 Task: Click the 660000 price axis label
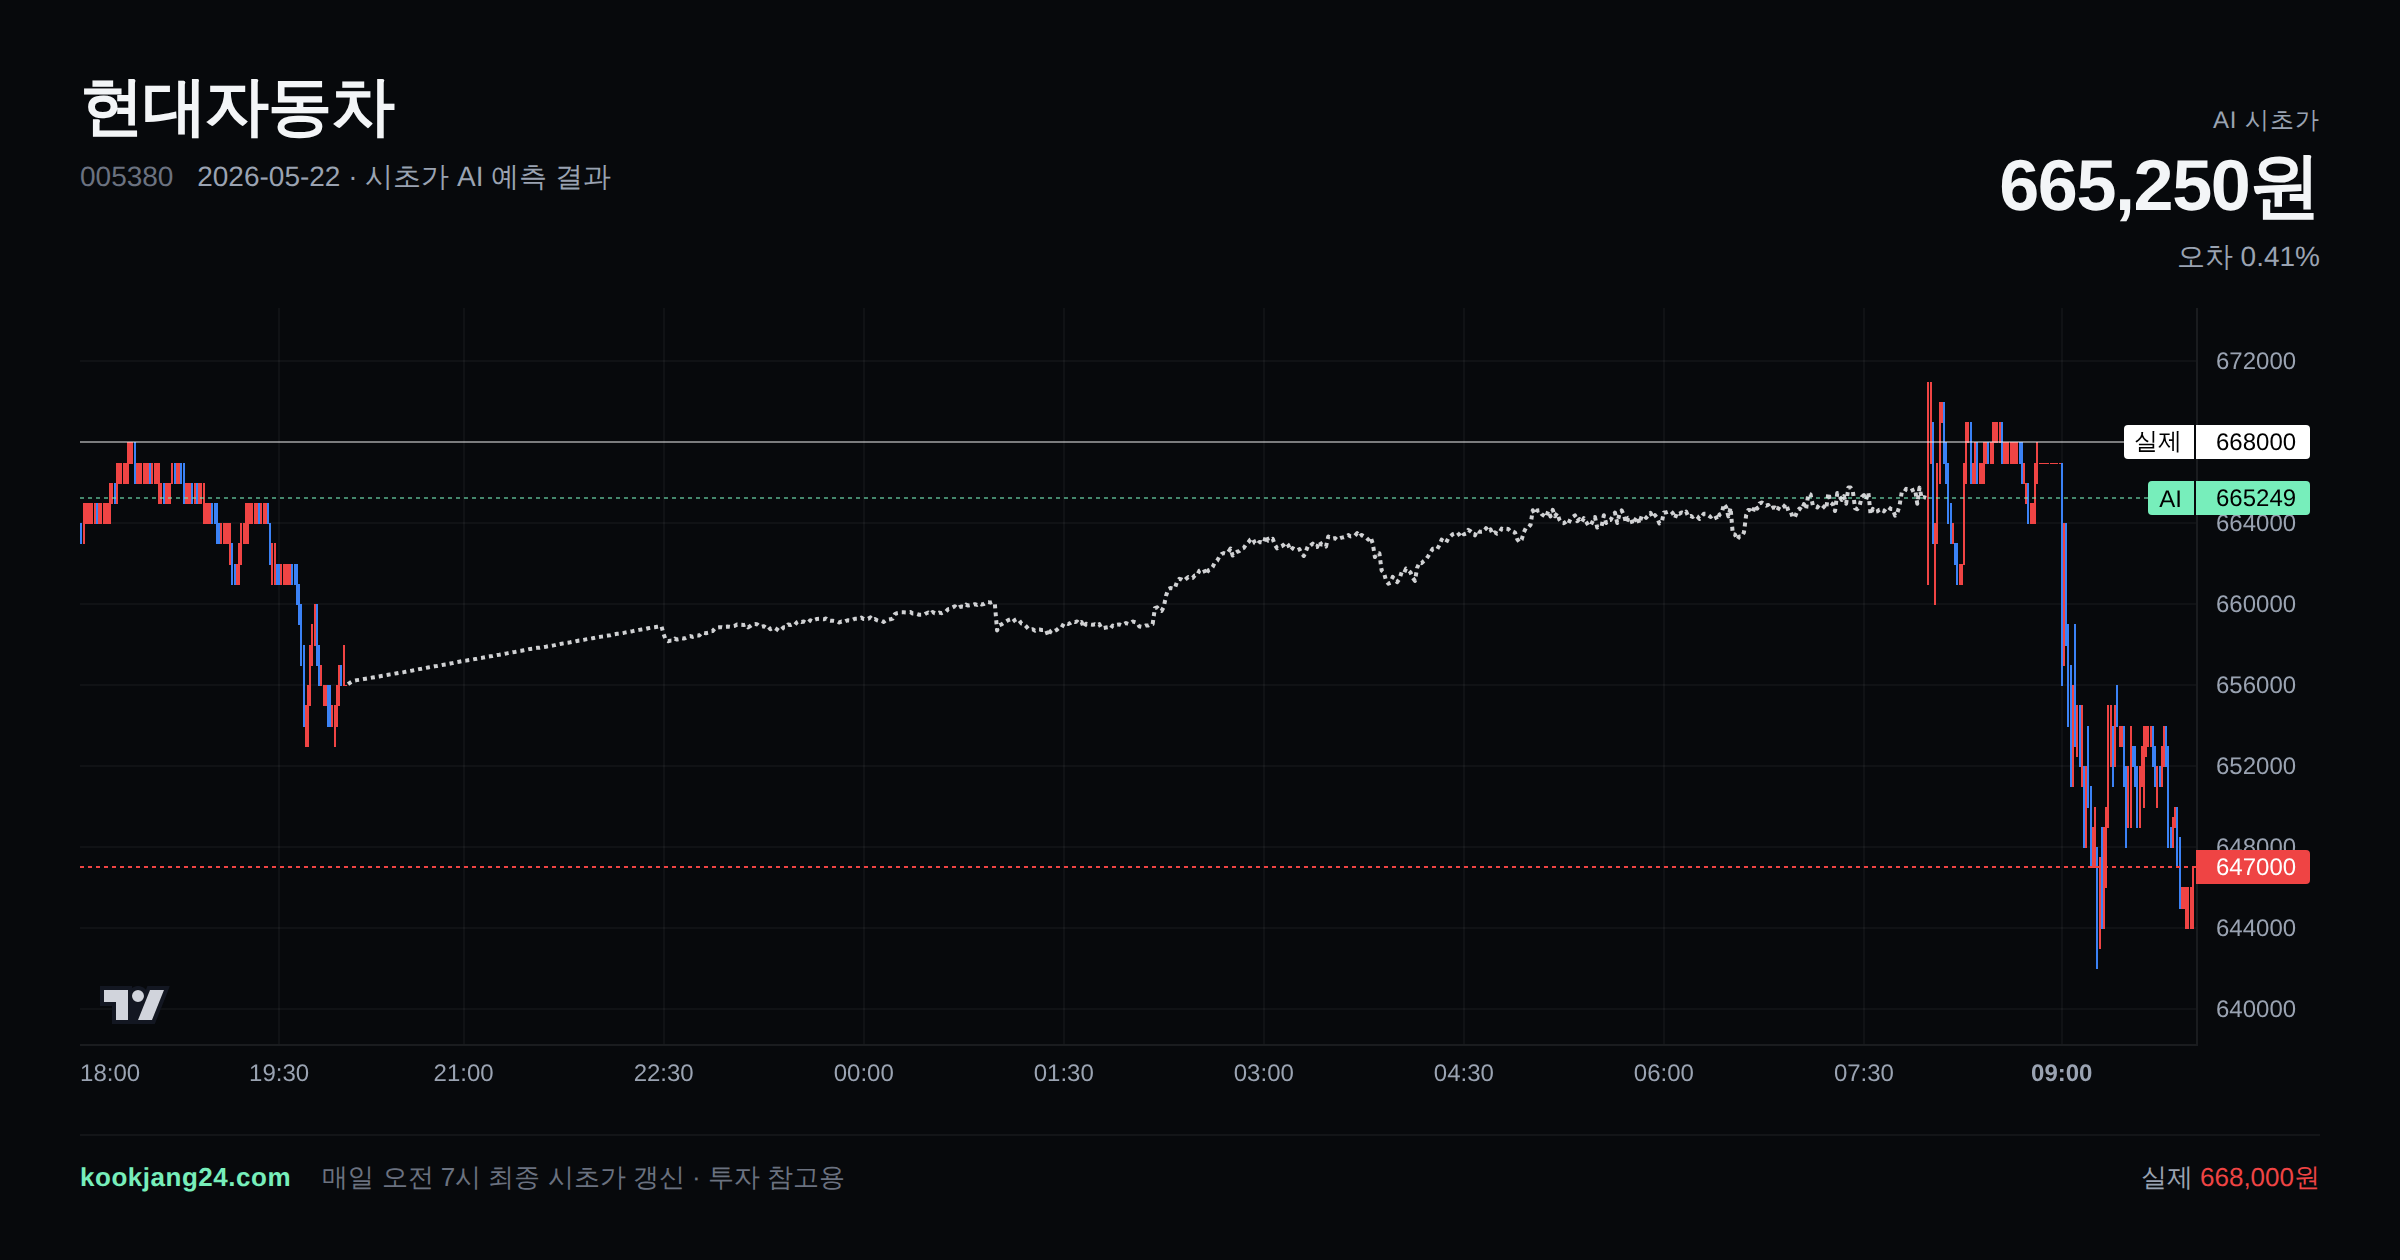pyautogui.click(x=2255, y=604)
